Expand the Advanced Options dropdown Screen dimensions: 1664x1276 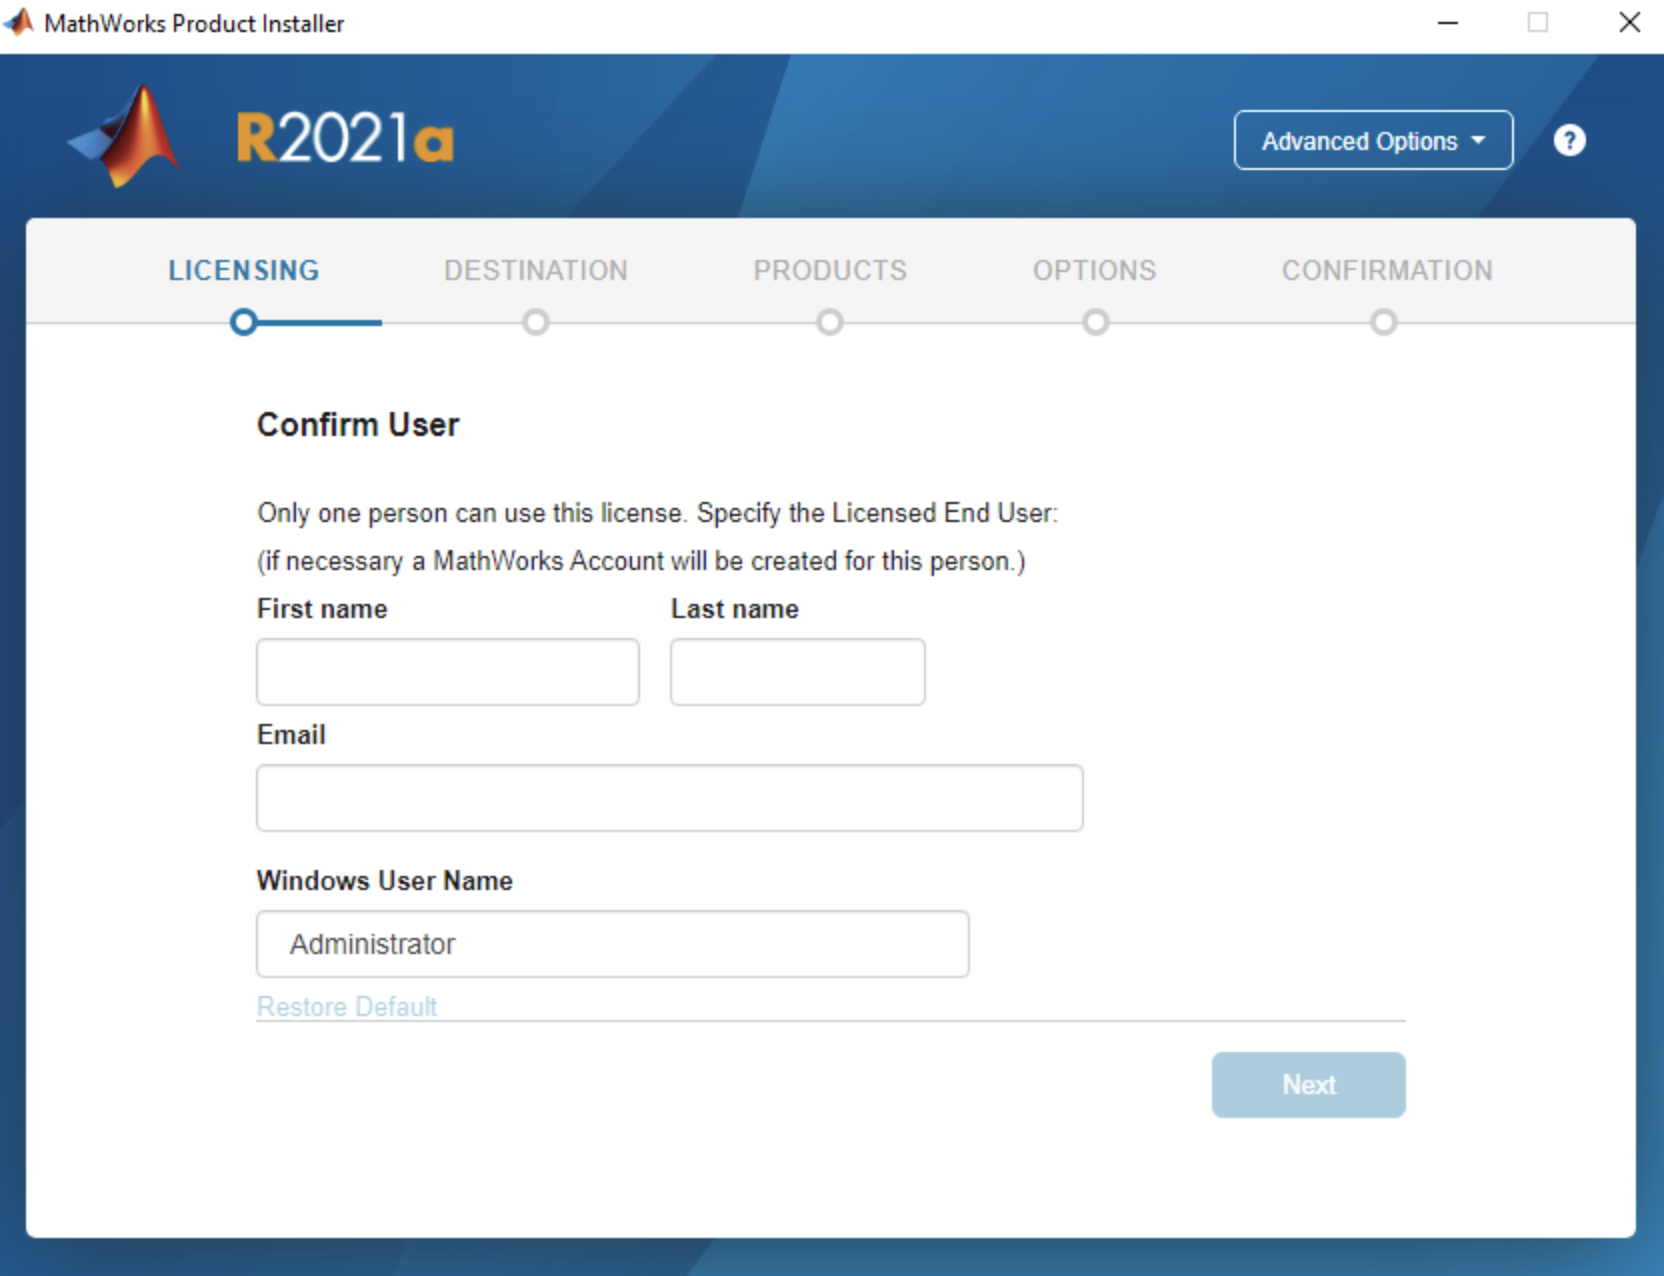(x=1373, y=141)
